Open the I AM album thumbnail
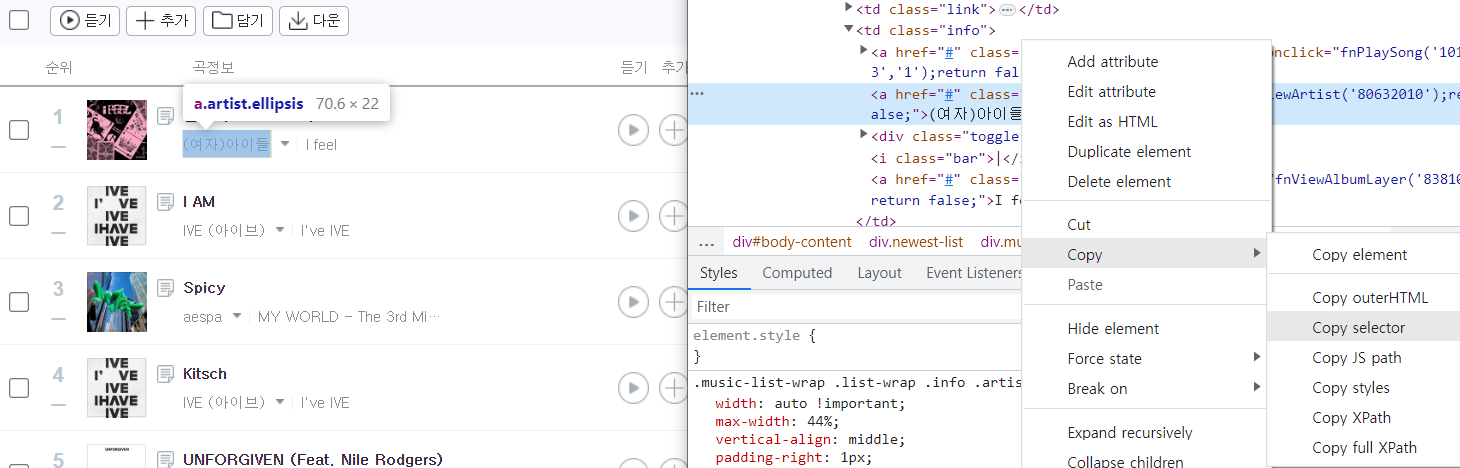This screenshot has height=468, width=1460. click(116, 216)
